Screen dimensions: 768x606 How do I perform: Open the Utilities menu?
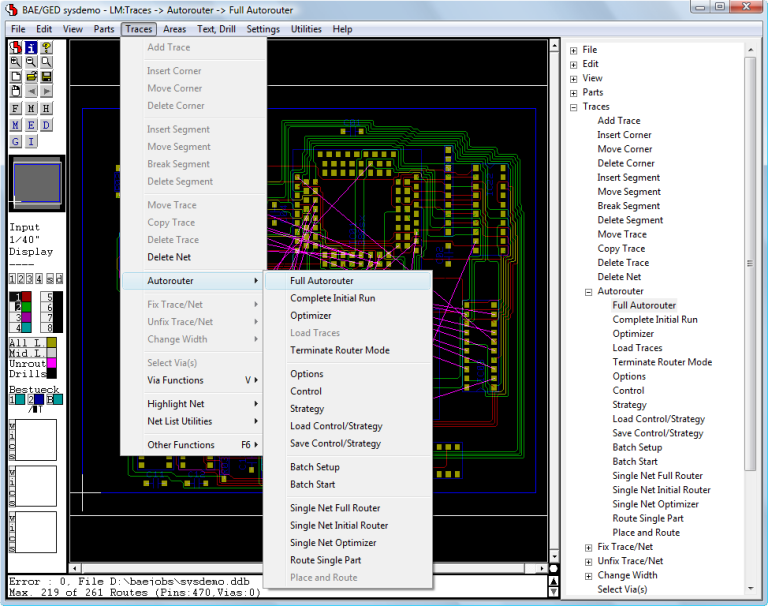point(306,29)
